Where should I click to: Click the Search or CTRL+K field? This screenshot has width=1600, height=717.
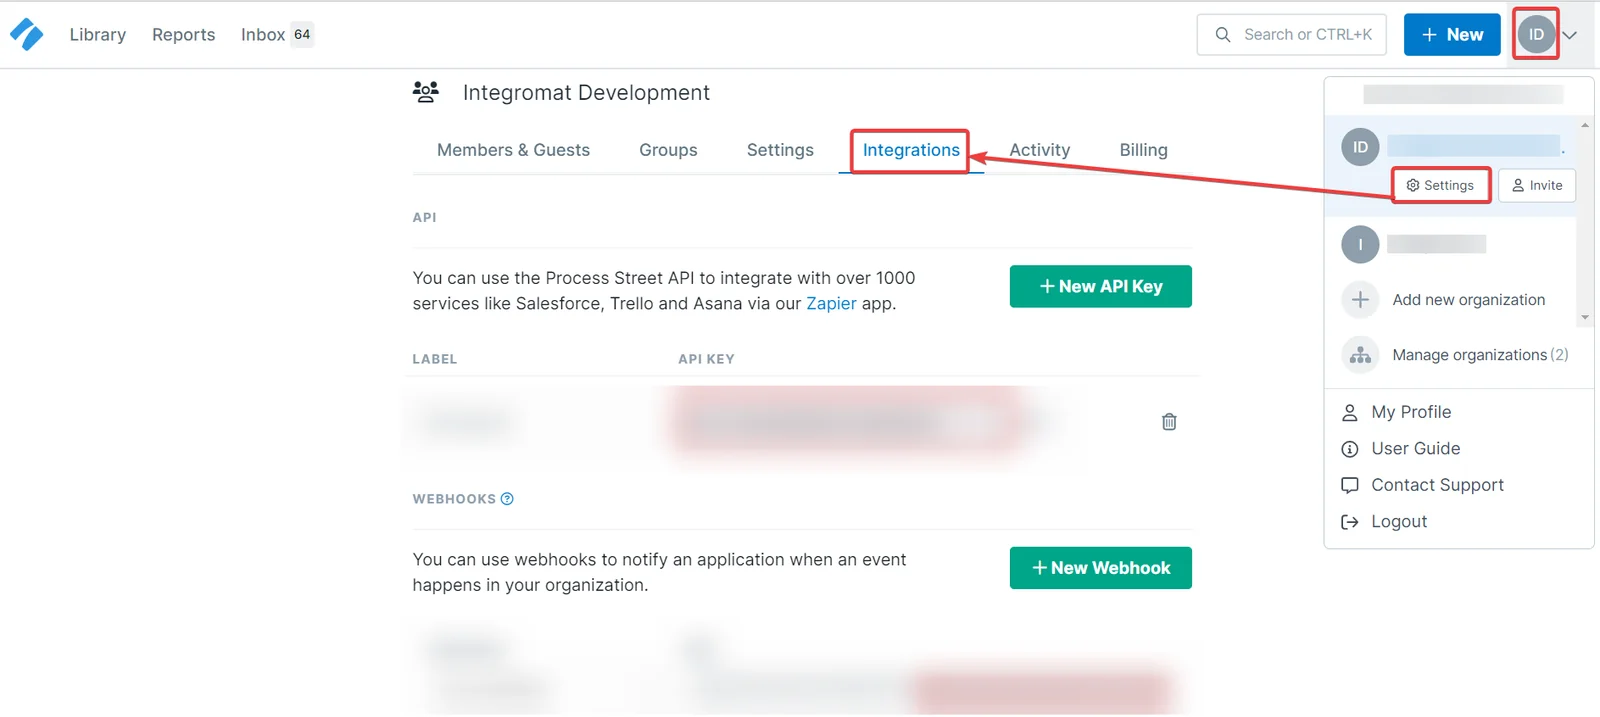pyautogui.click(x=1291, y=34)
